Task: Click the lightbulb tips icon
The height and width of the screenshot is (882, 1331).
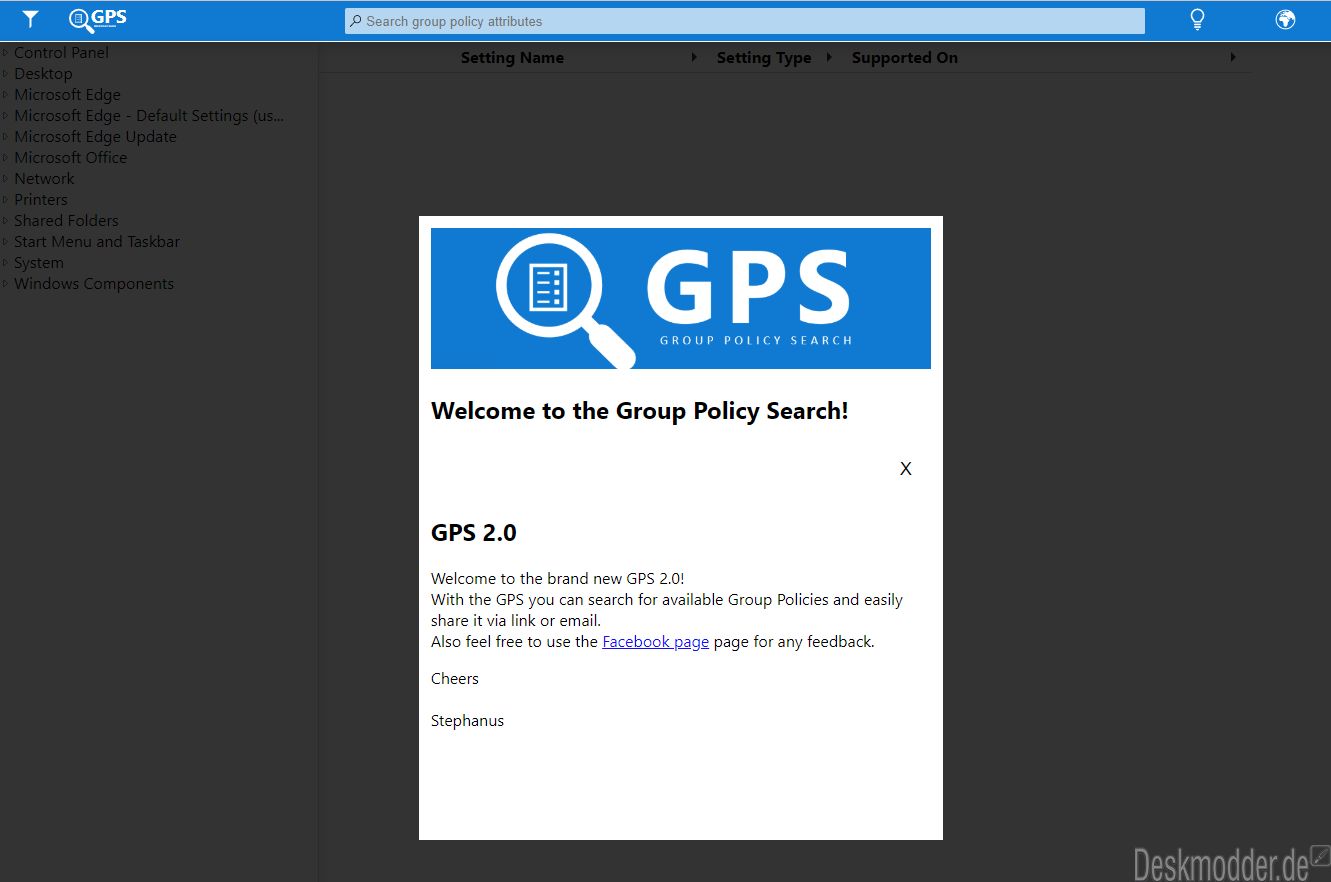Action: click(x=1197, y=20)
